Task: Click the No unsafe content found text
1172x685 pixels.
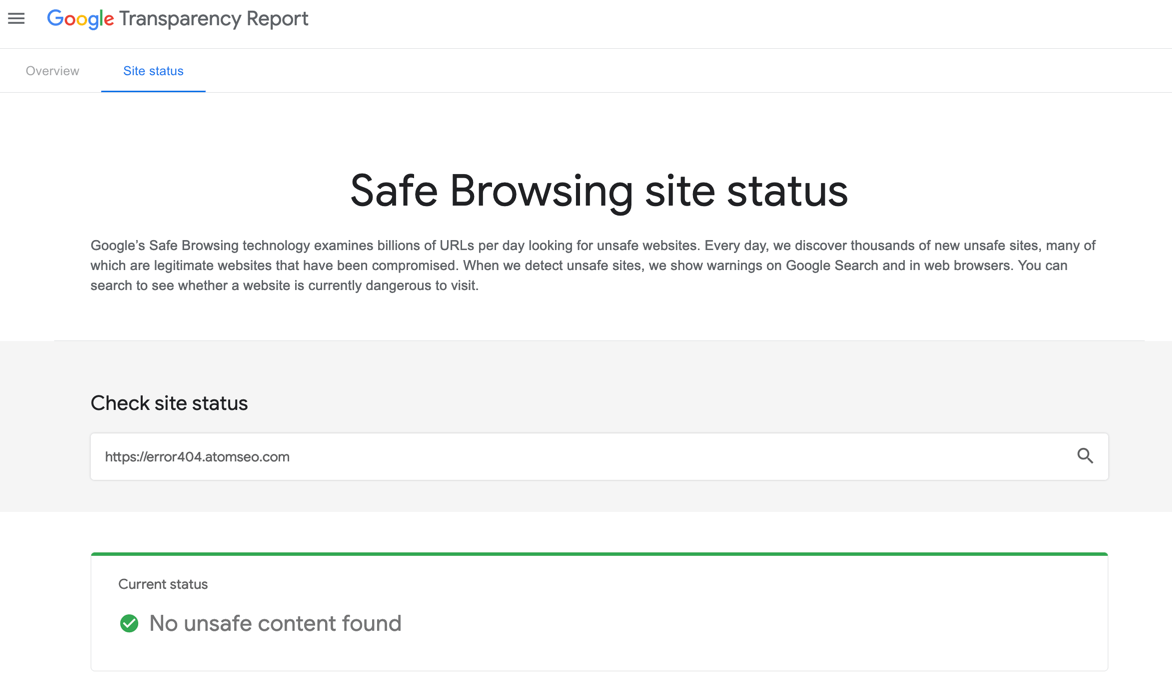Action: [275, 623]
